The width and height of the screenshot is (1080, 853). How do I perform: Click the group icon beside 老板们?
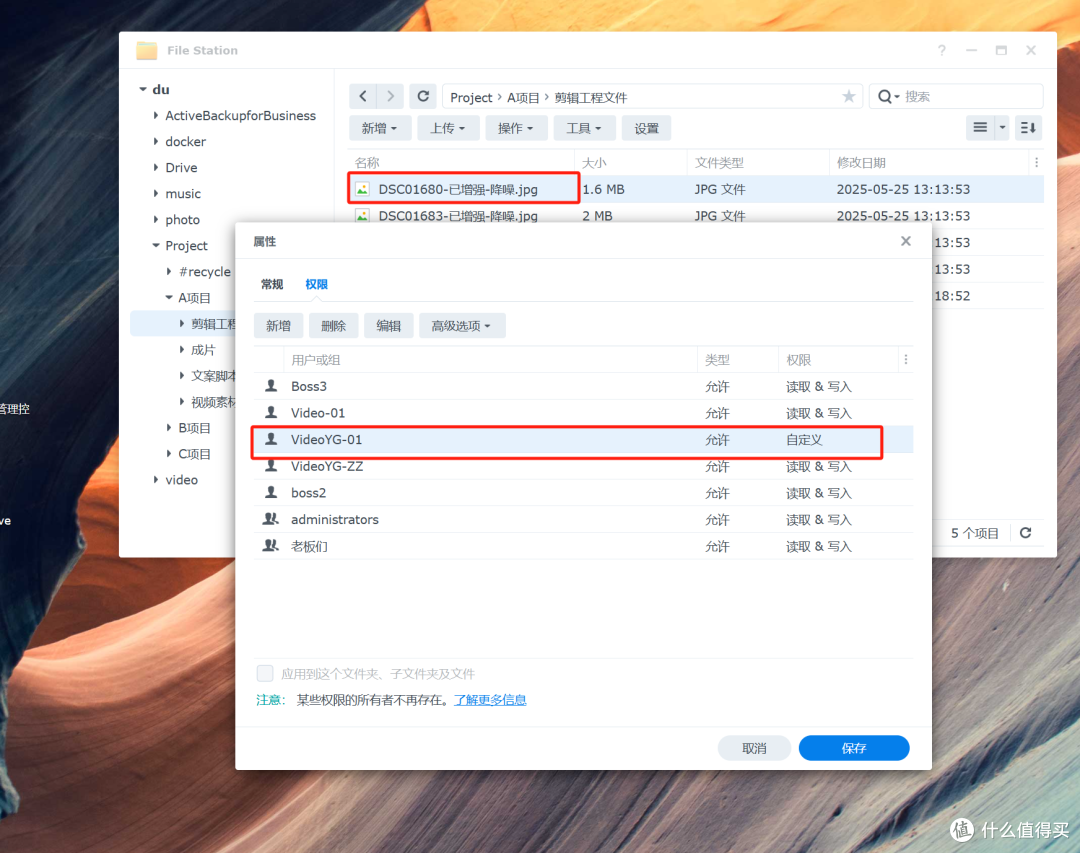(x=271, y=546)
